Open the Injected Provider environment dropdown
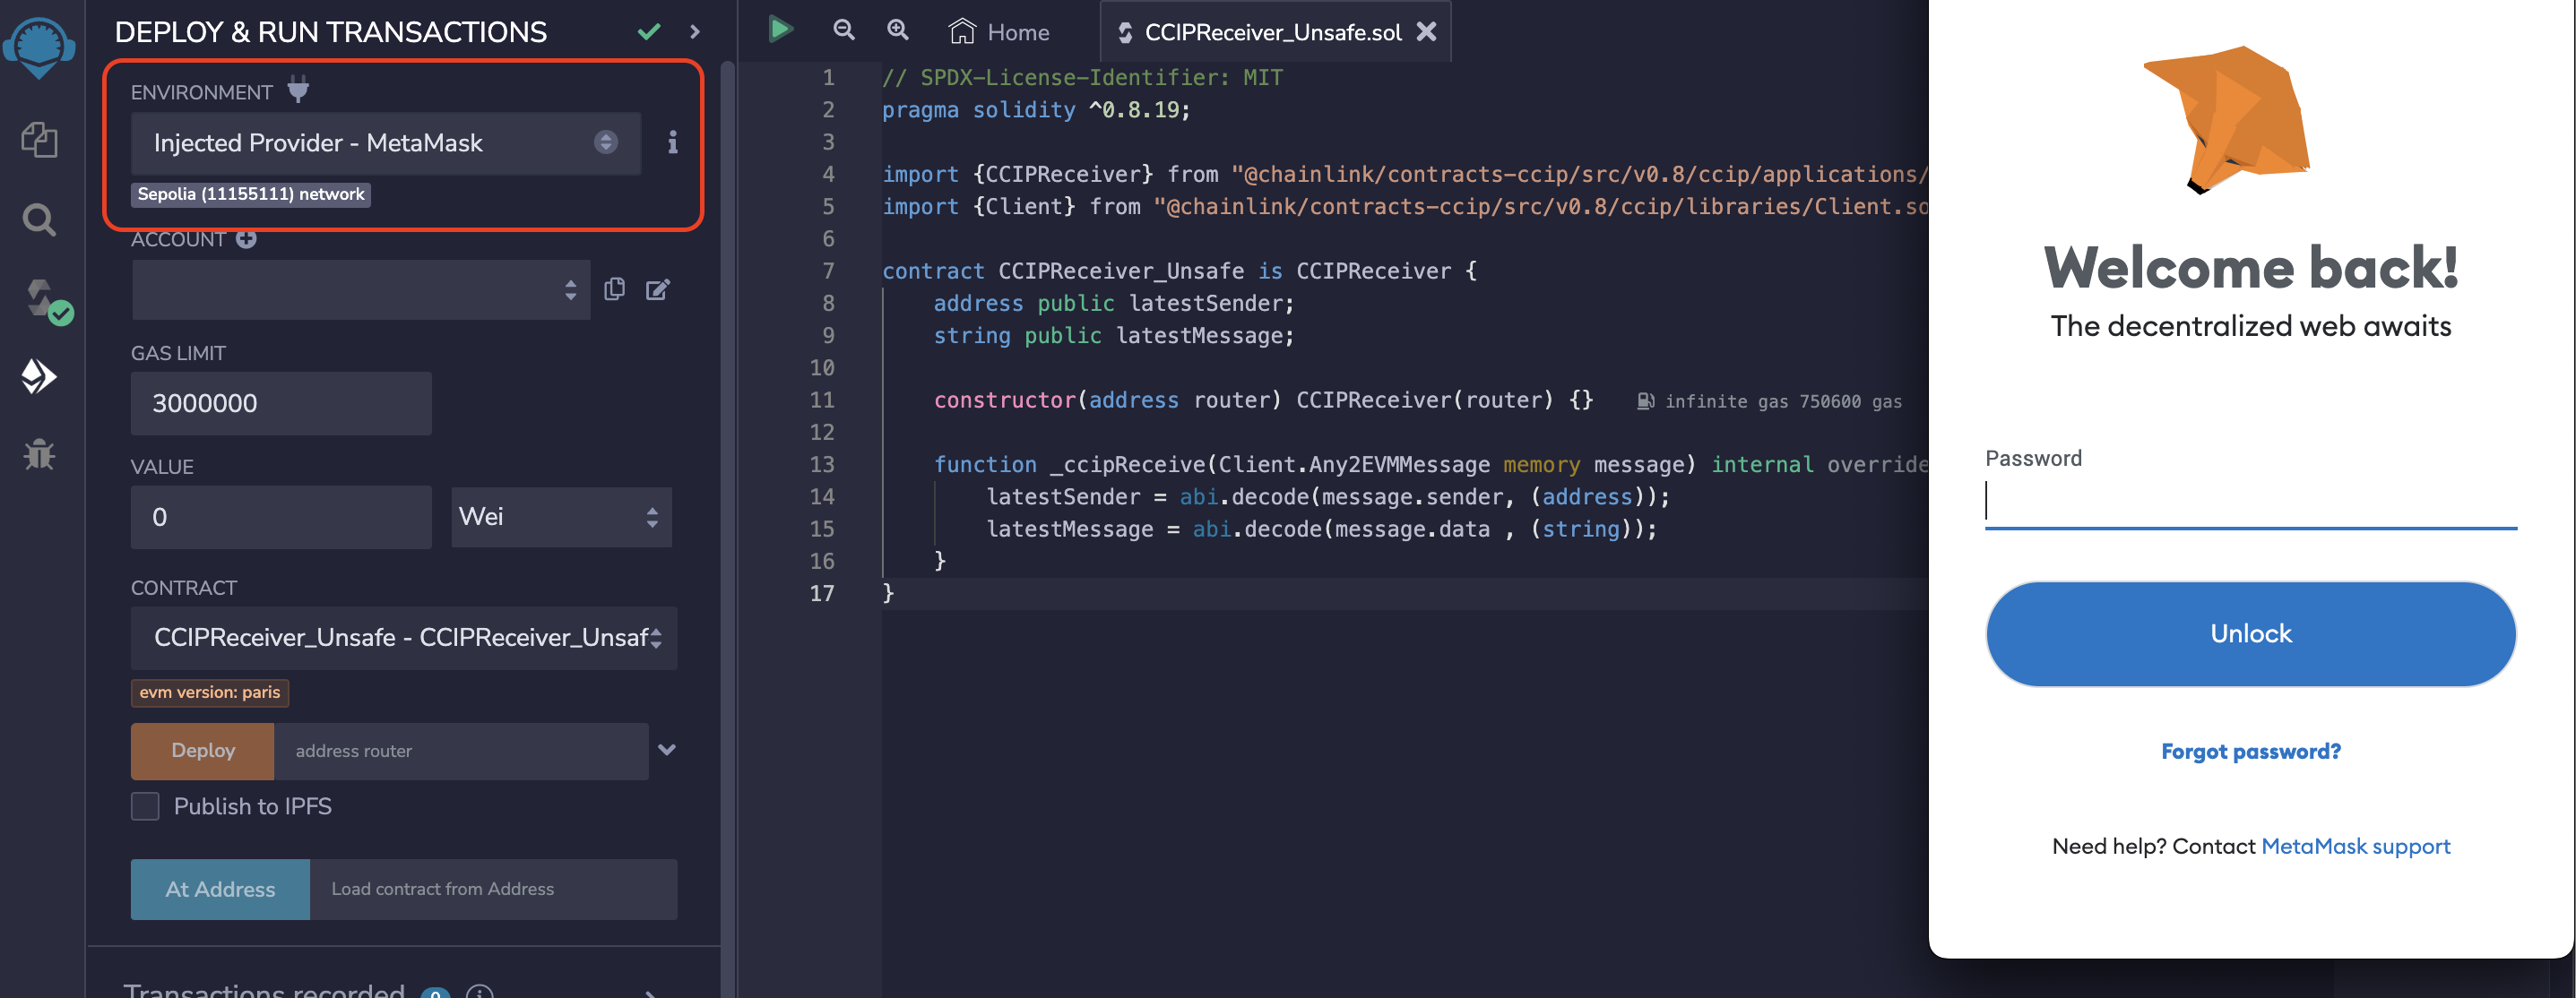Viewport: 2576px width, 998px height. pyautogui.click(x=385, y=143)
